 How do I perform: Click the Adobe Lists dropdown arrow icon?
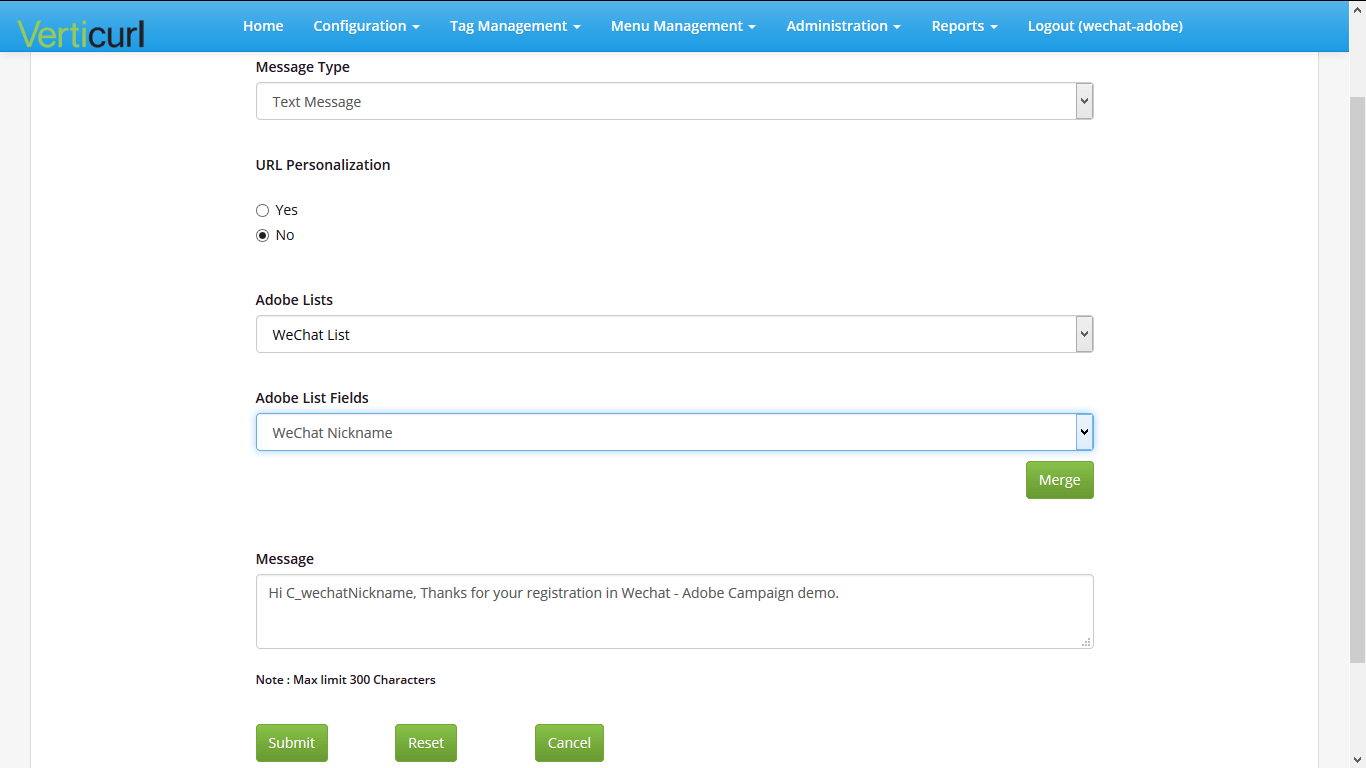(x=1084, y=333)
